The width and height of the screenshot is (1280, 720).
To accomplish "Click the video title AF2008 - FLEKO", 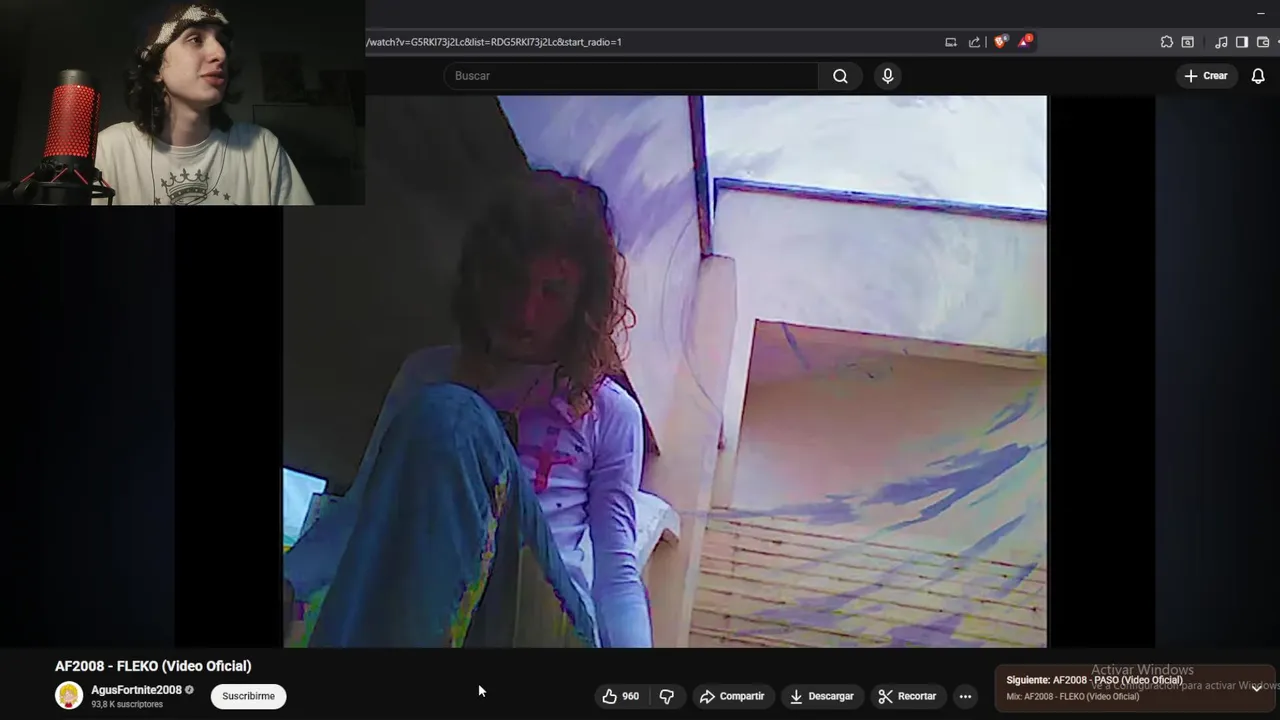I will coord(153,666).
